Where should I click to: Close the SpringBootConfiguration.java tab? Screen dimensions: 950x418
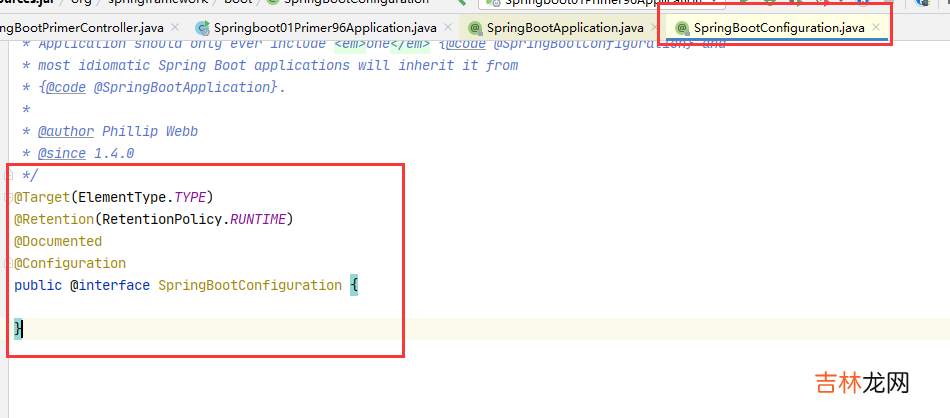(x=877, y=28)
